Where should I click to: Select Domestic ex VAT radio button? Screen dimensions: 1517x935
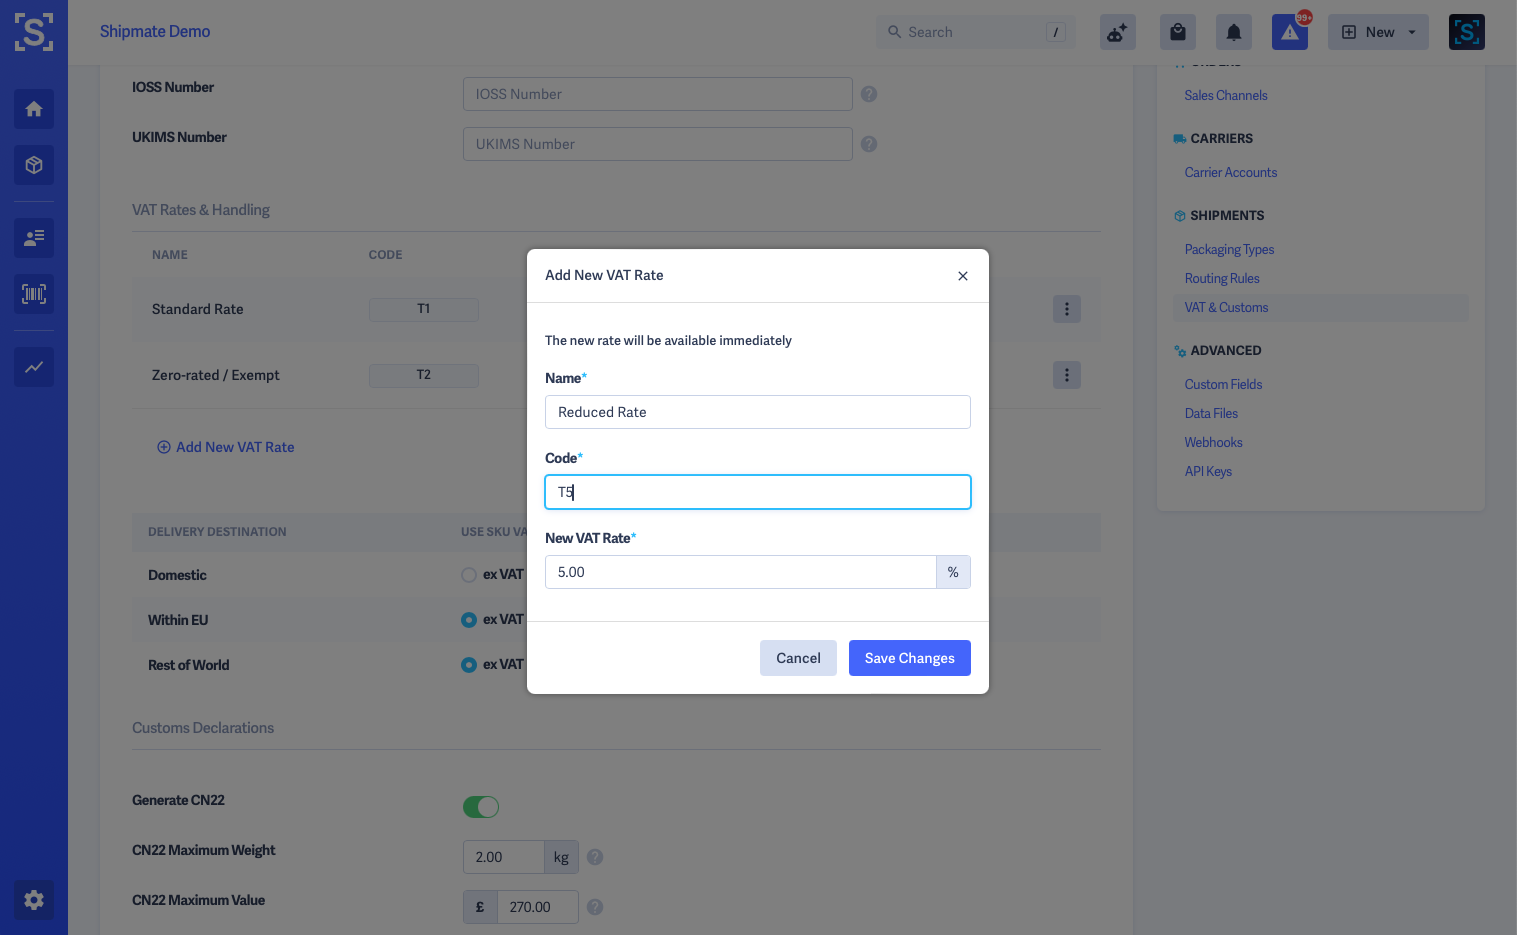[468, 575]
